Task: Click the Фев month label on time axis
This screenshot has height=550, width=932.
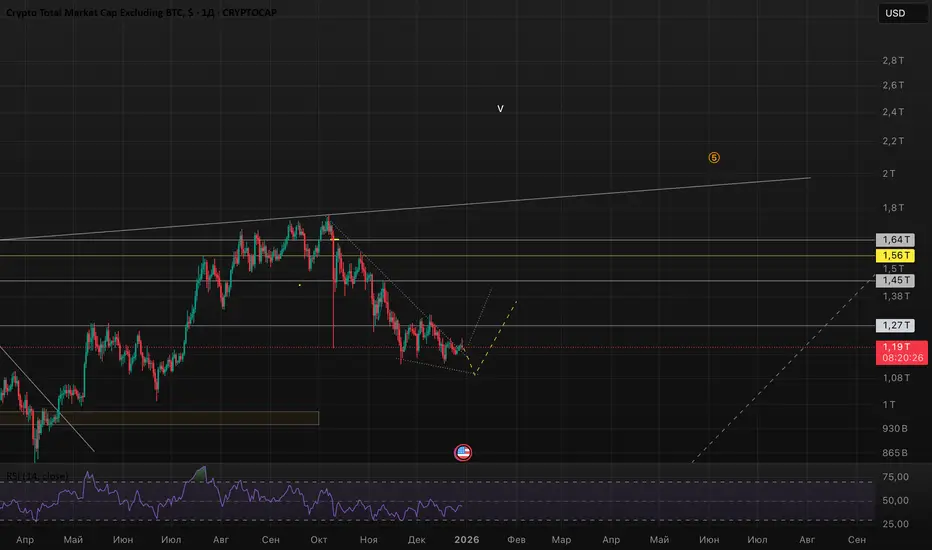Action: tap(516, 540)
